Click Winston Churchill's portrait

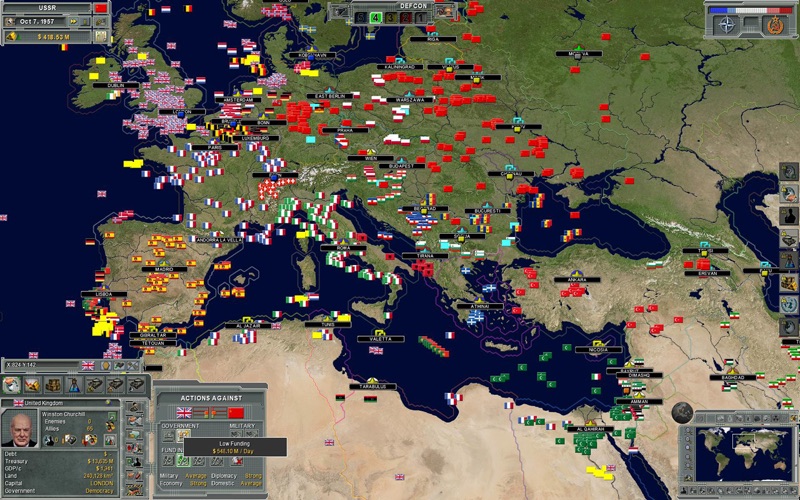pyautogui.click(x=19, y=428)
